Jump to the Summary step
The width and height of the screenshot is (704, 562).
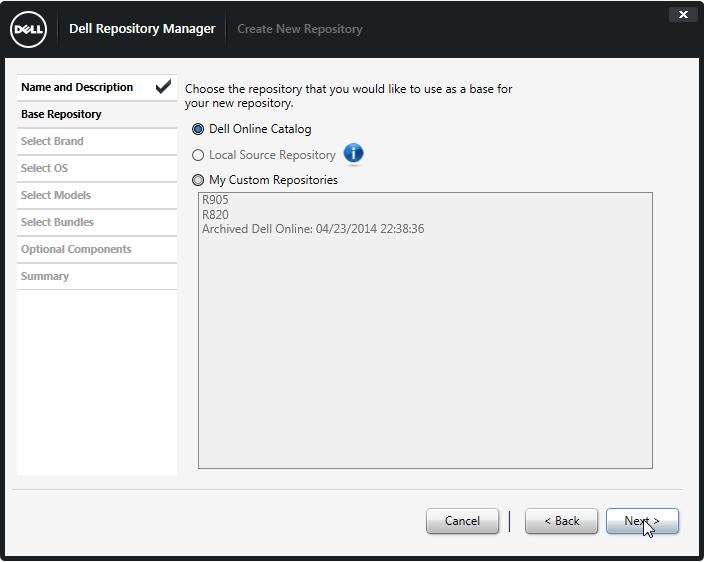pos(97,276)
